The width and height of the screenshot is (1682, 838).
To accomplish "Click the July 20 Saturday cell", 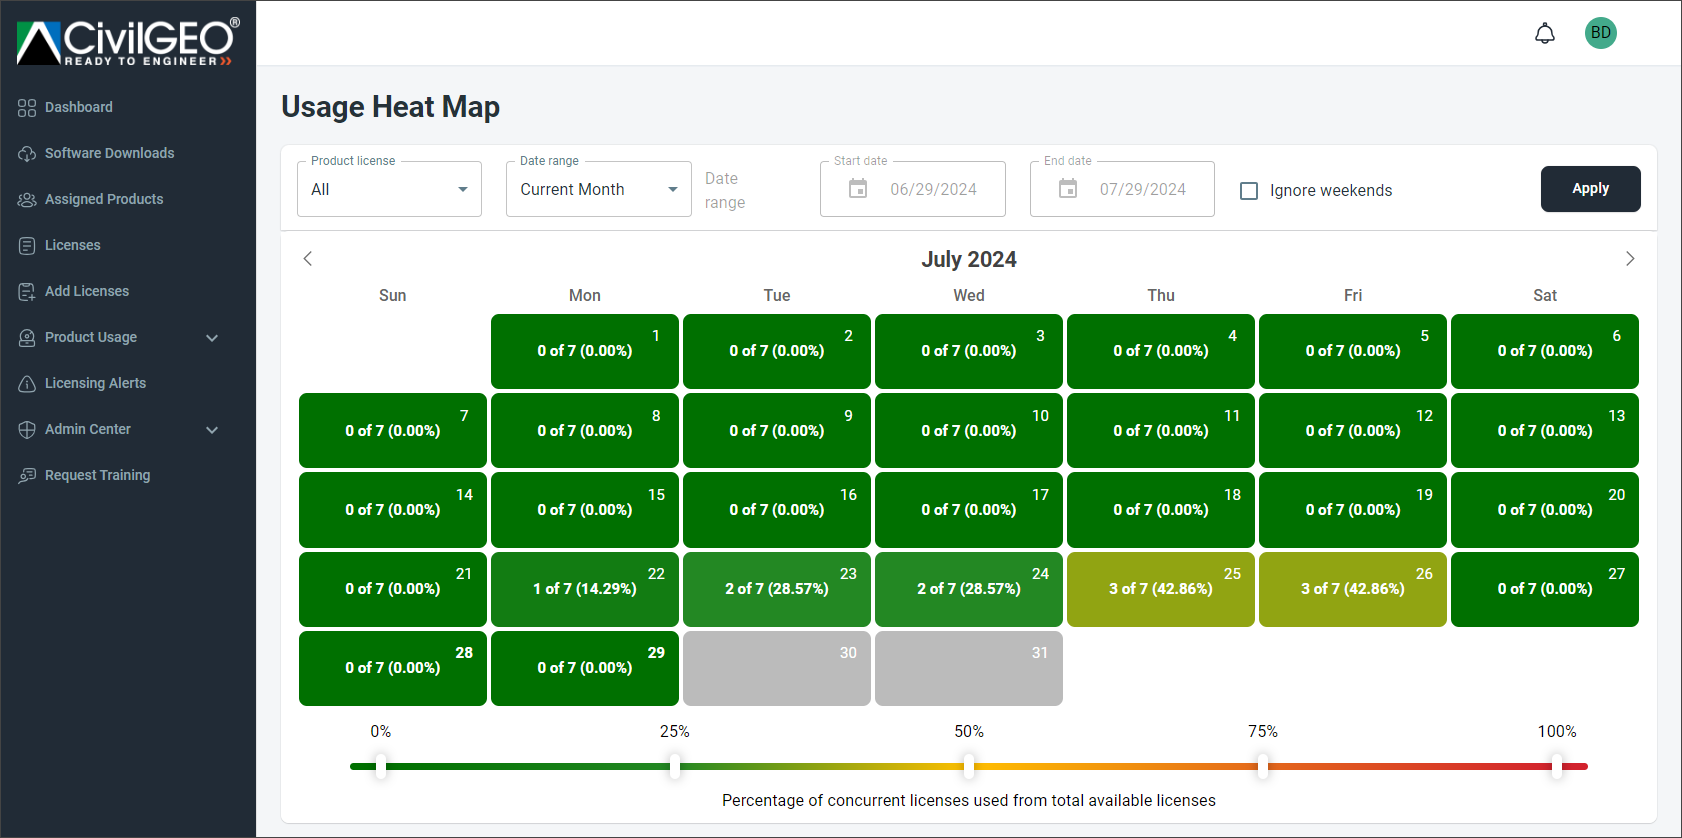I will coord(1545,510).
